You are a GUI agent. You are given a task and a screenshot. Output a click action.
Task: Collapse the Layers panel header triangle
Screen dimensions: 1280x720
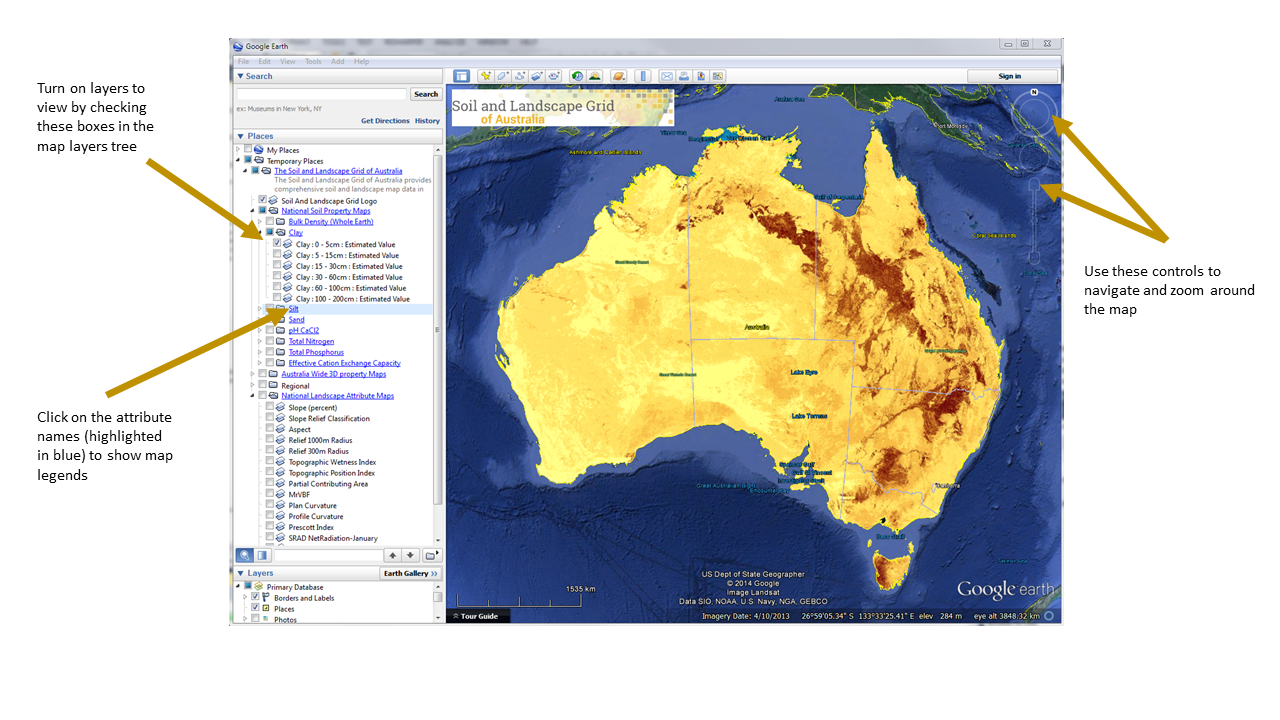pos(240,573)
